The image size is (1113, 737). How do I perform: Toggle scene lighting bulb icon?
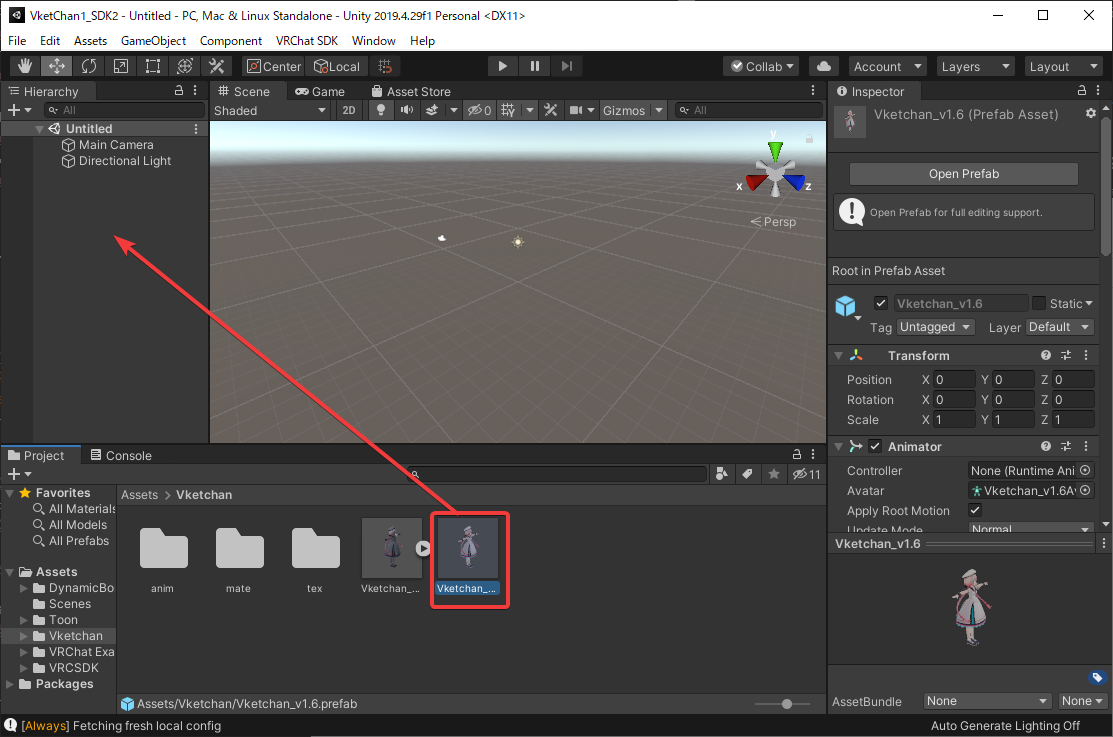[381, 110]
